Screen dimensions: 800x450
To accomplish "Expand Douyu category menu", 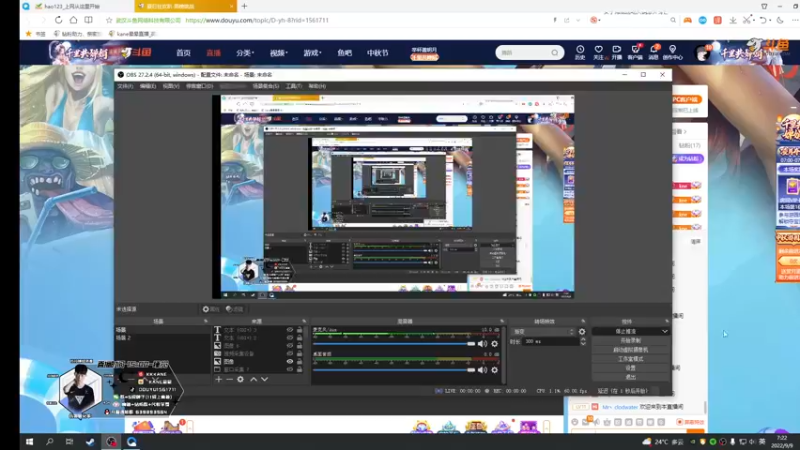I will point(245,53).
